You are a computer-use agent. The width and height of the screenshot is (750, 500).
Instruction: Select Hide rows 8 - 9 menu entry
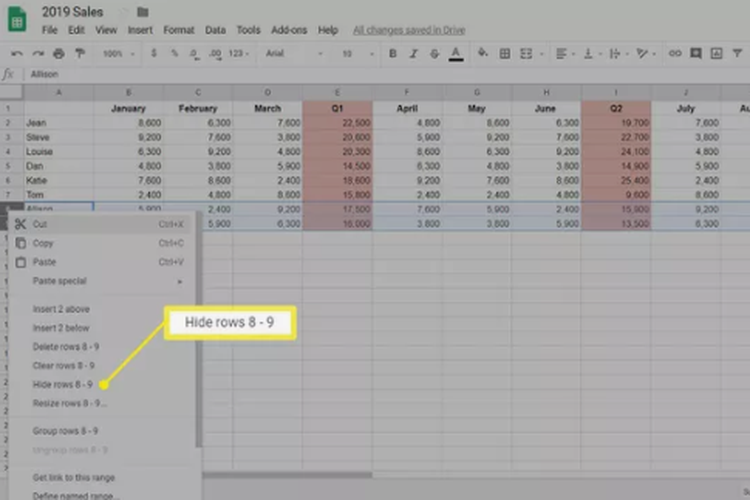63,385
